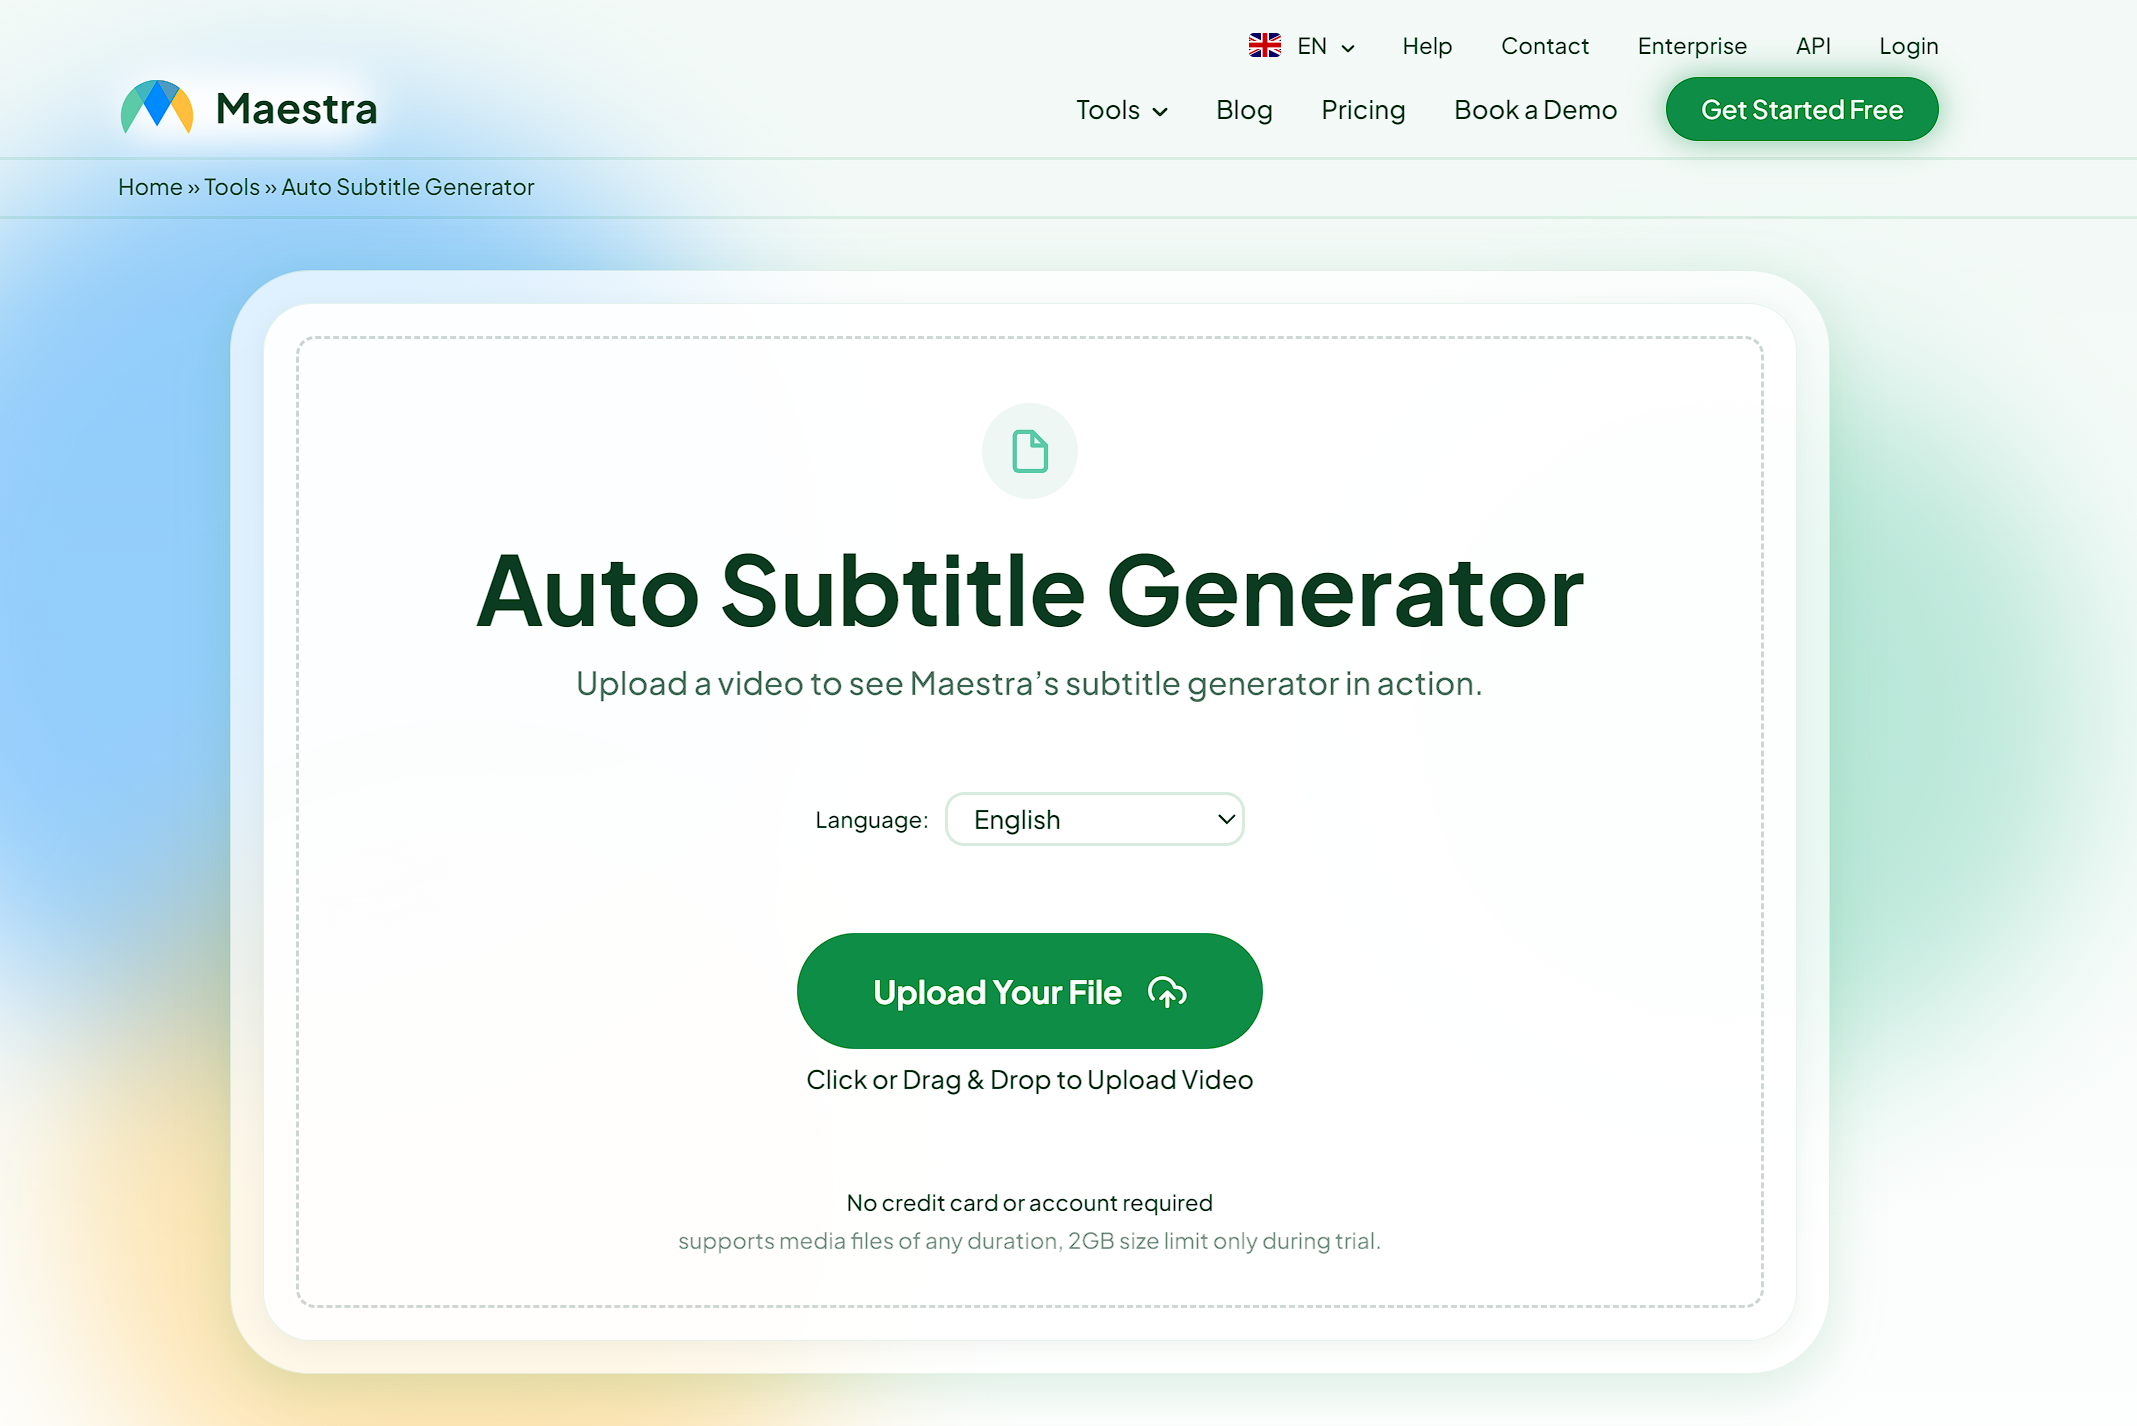
Task: Click the Upload Your File button
Action: [1029, 991]
